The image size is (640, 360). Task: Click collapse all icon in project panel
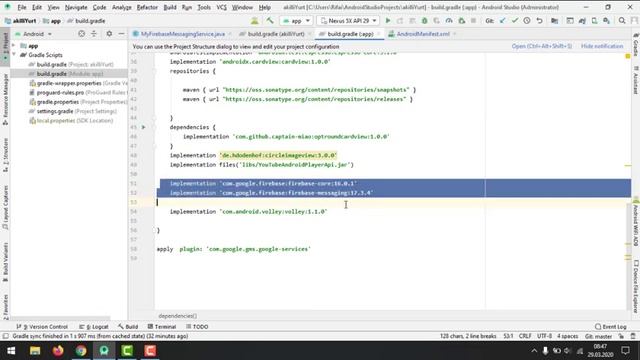pos(94,34)
